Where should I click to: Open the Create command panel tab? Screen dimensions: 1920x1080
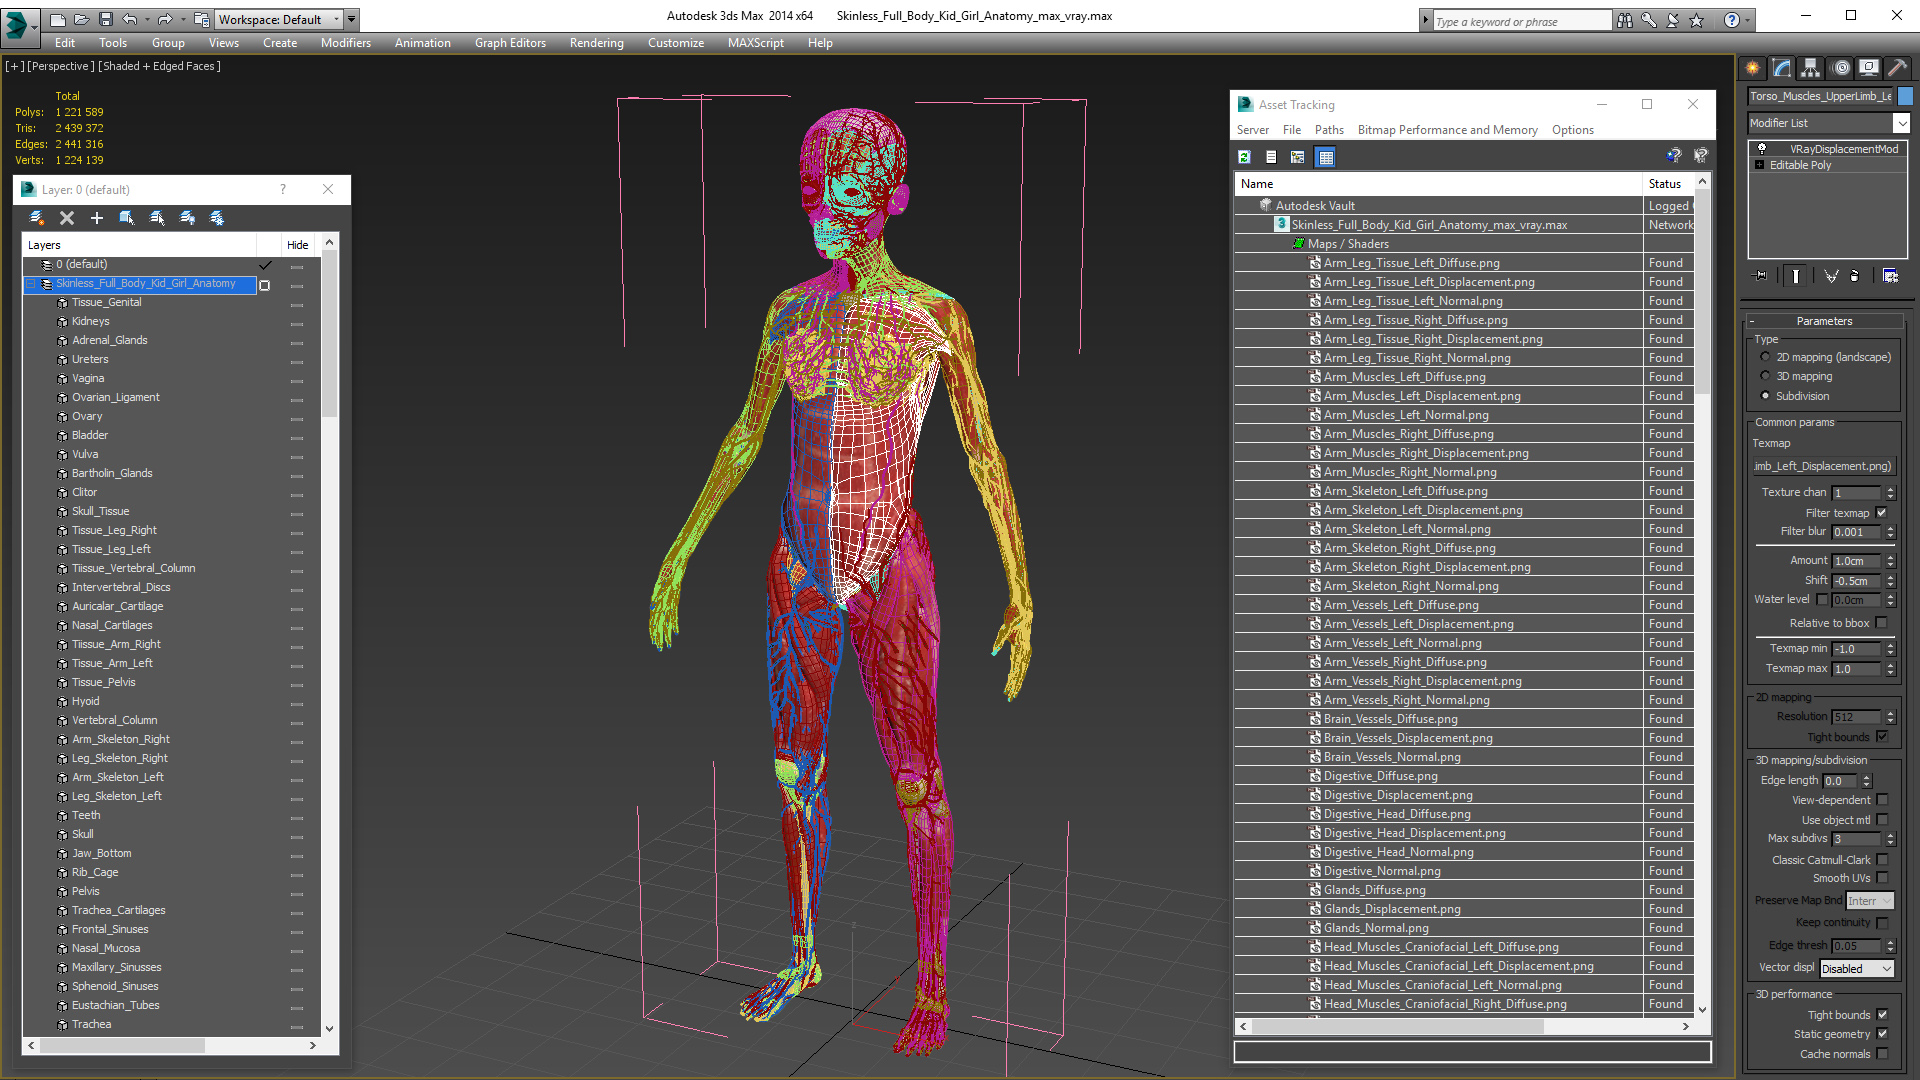click(x=1753, y=68)
